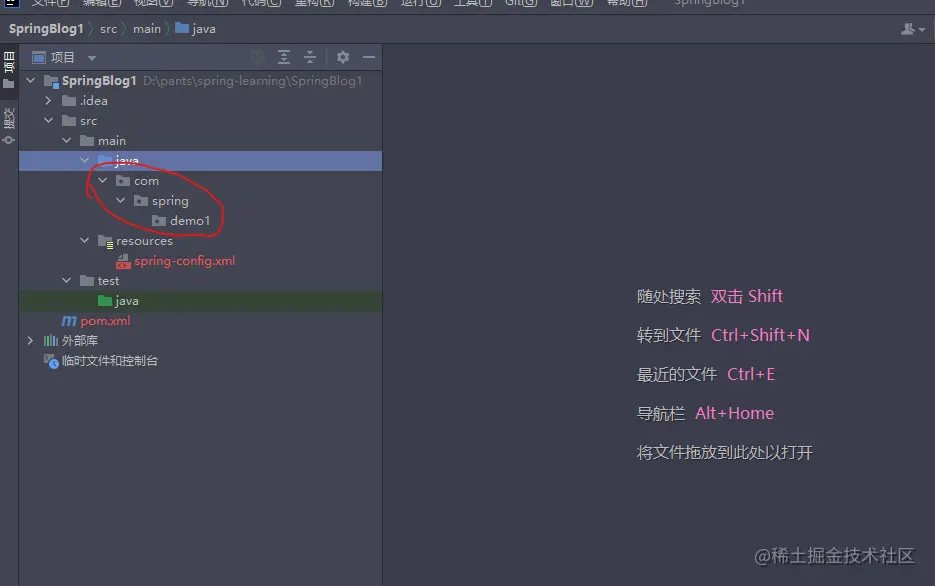Select the main row text
Screen dimensions: 935x586
[112, 141]
